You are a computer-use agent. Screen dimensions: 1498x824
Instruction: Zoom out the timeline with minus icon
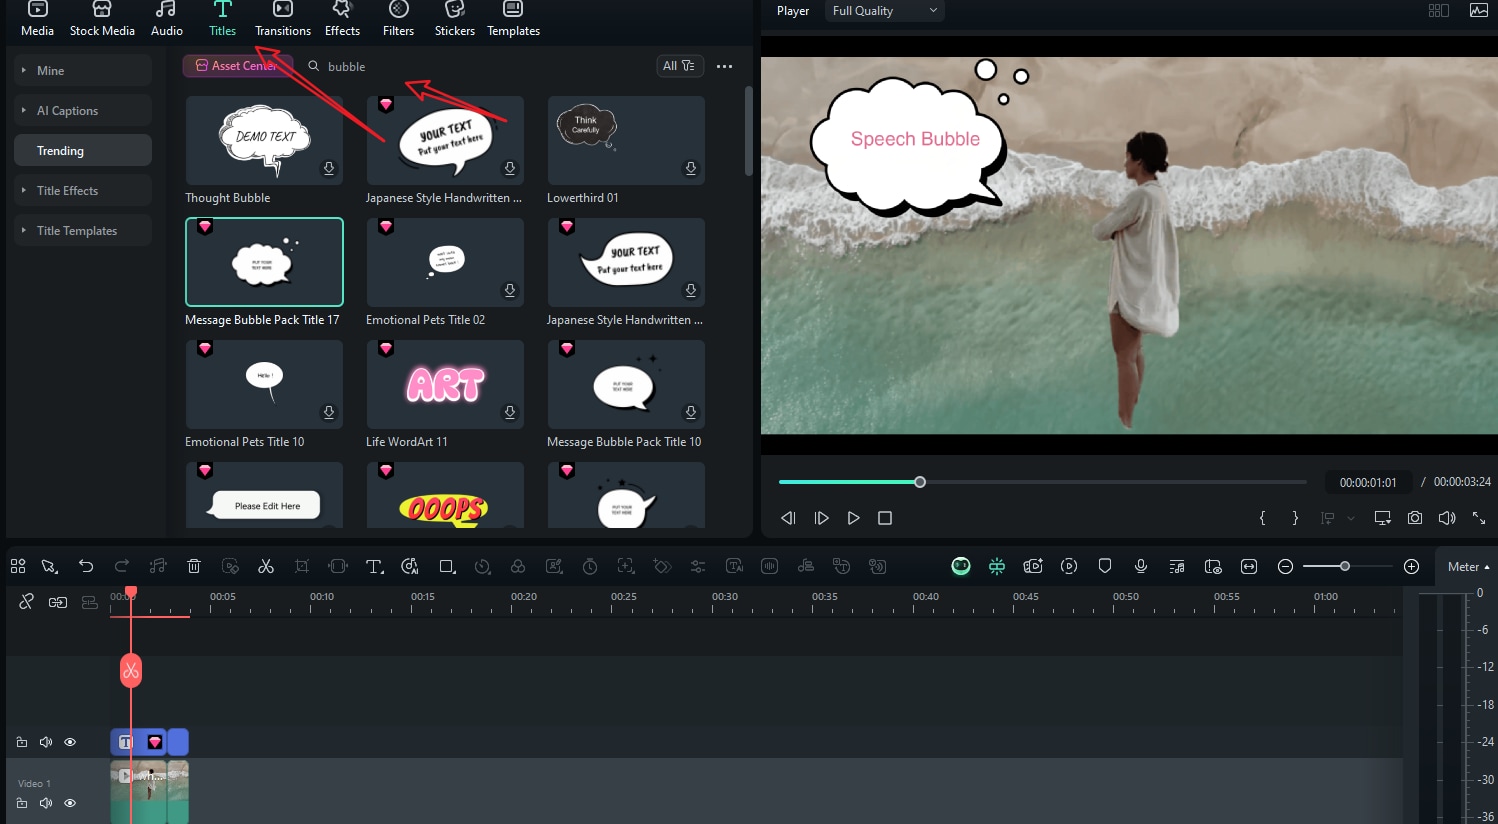click(x=1286, y=566)
